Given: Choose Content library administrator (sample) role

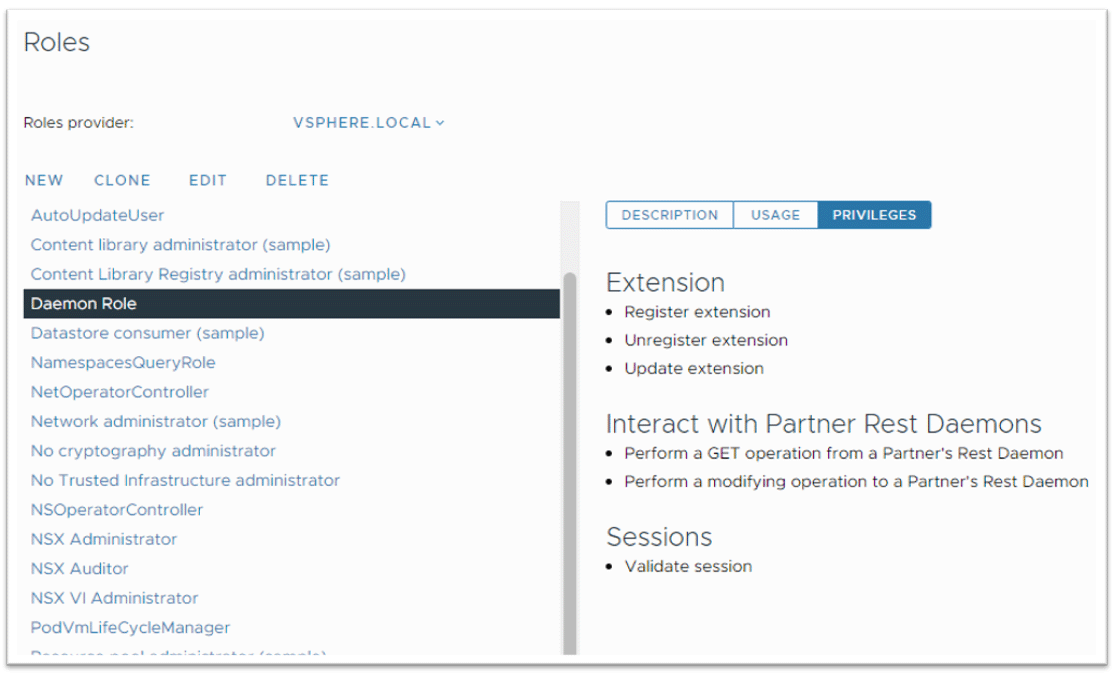Looking at the screenshot, I should click(180, 245).
